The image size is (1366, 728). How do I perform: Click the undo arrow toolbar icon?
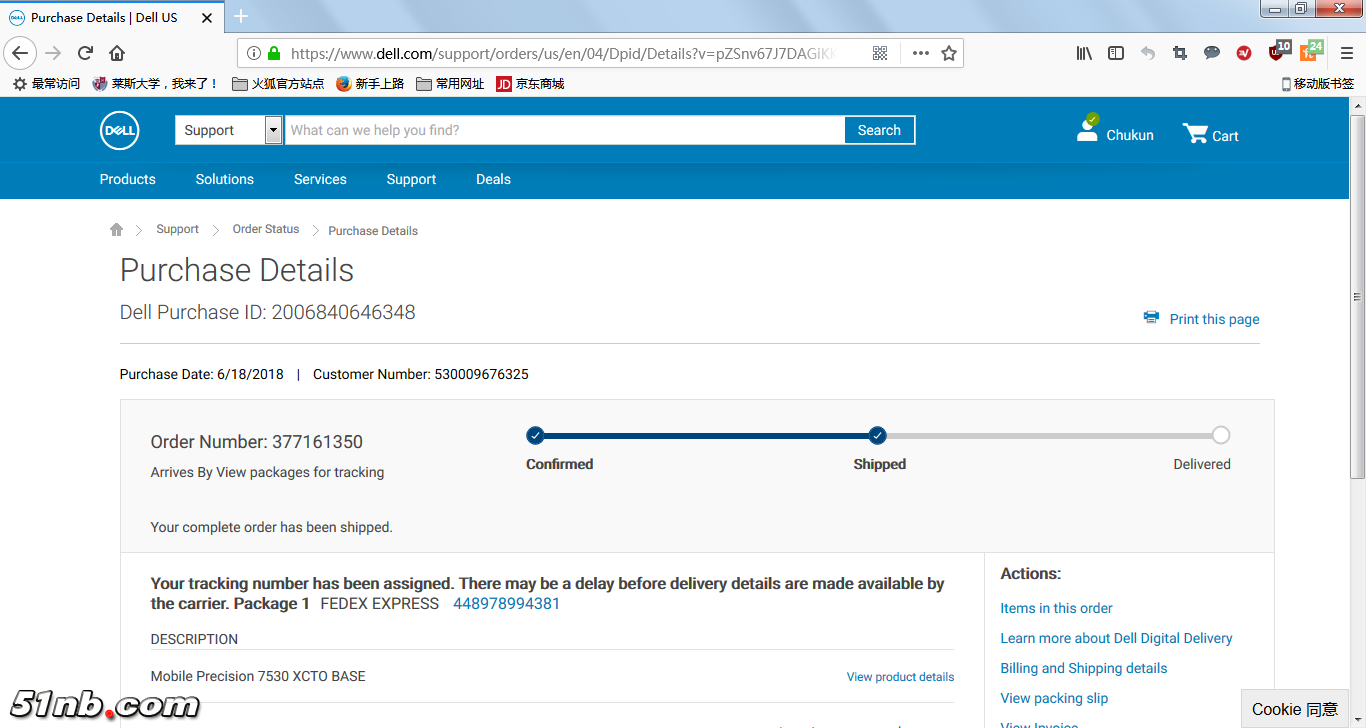[1148, 53]
